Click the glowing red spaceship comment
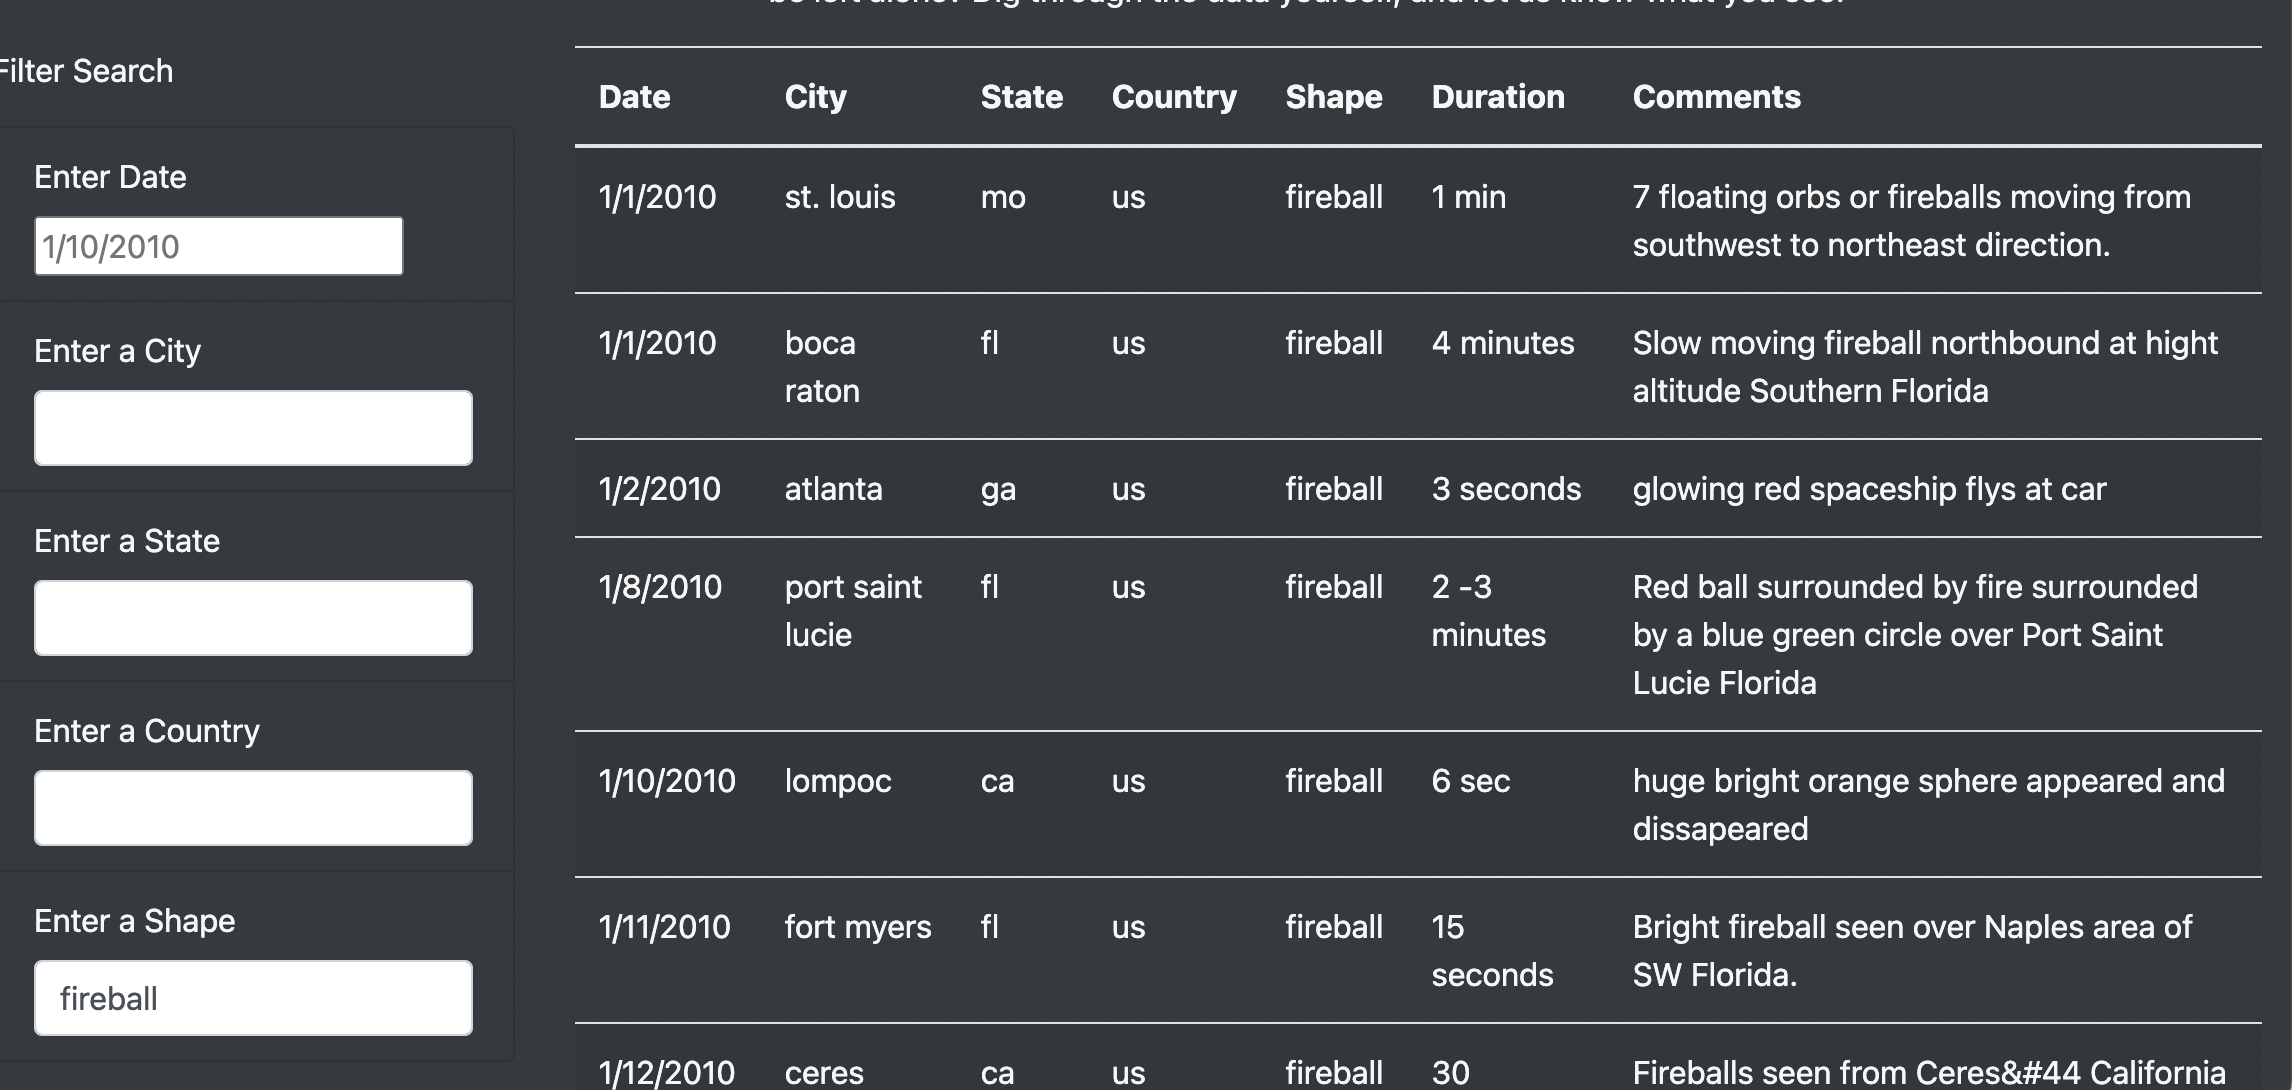The image size is (2292, 1090). tap(1869, 489)
